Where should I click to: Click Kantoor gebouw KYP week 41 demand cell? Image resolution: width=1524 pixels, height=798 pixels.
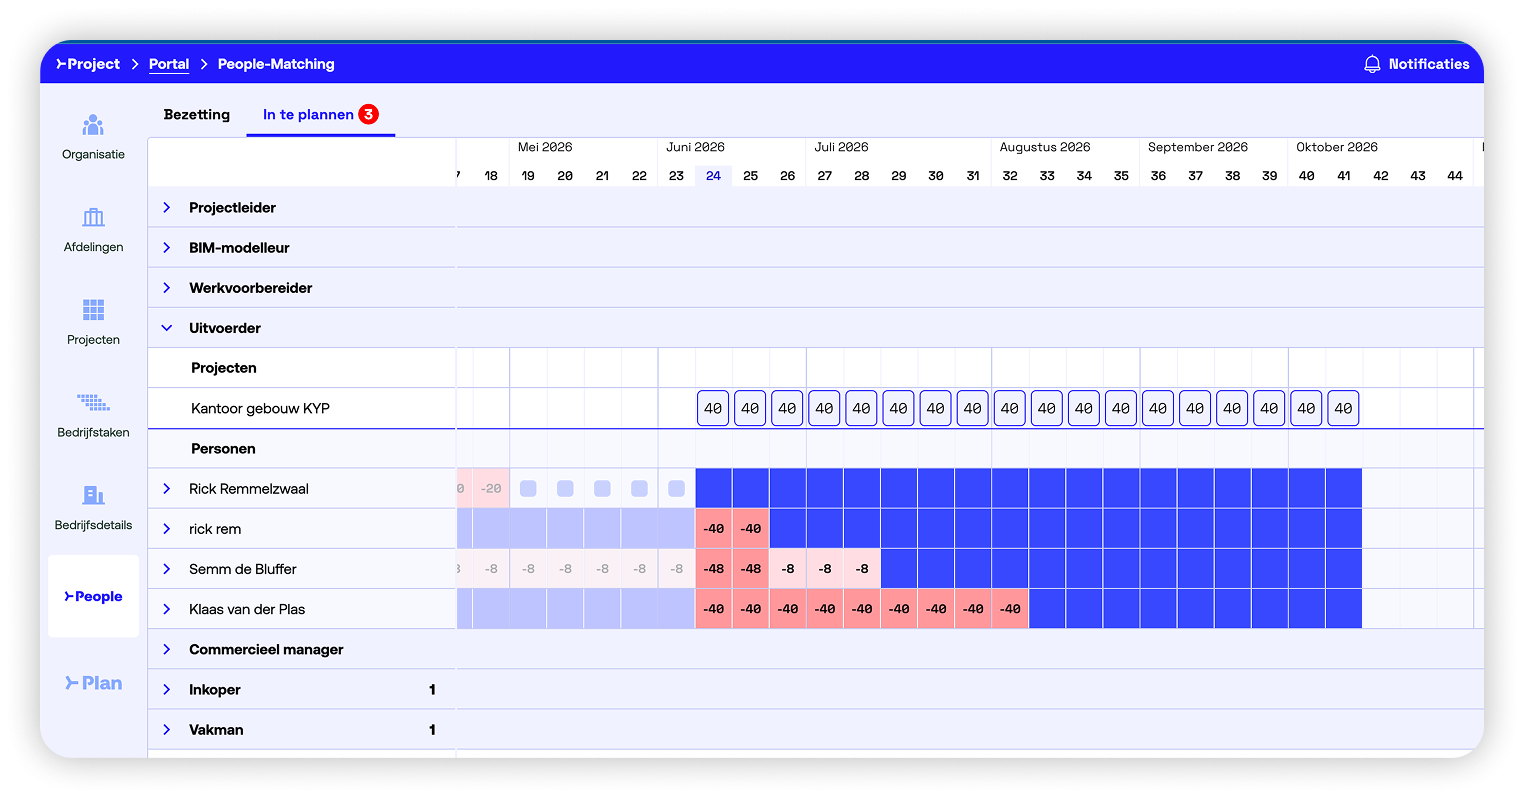tap(1343, 408)
